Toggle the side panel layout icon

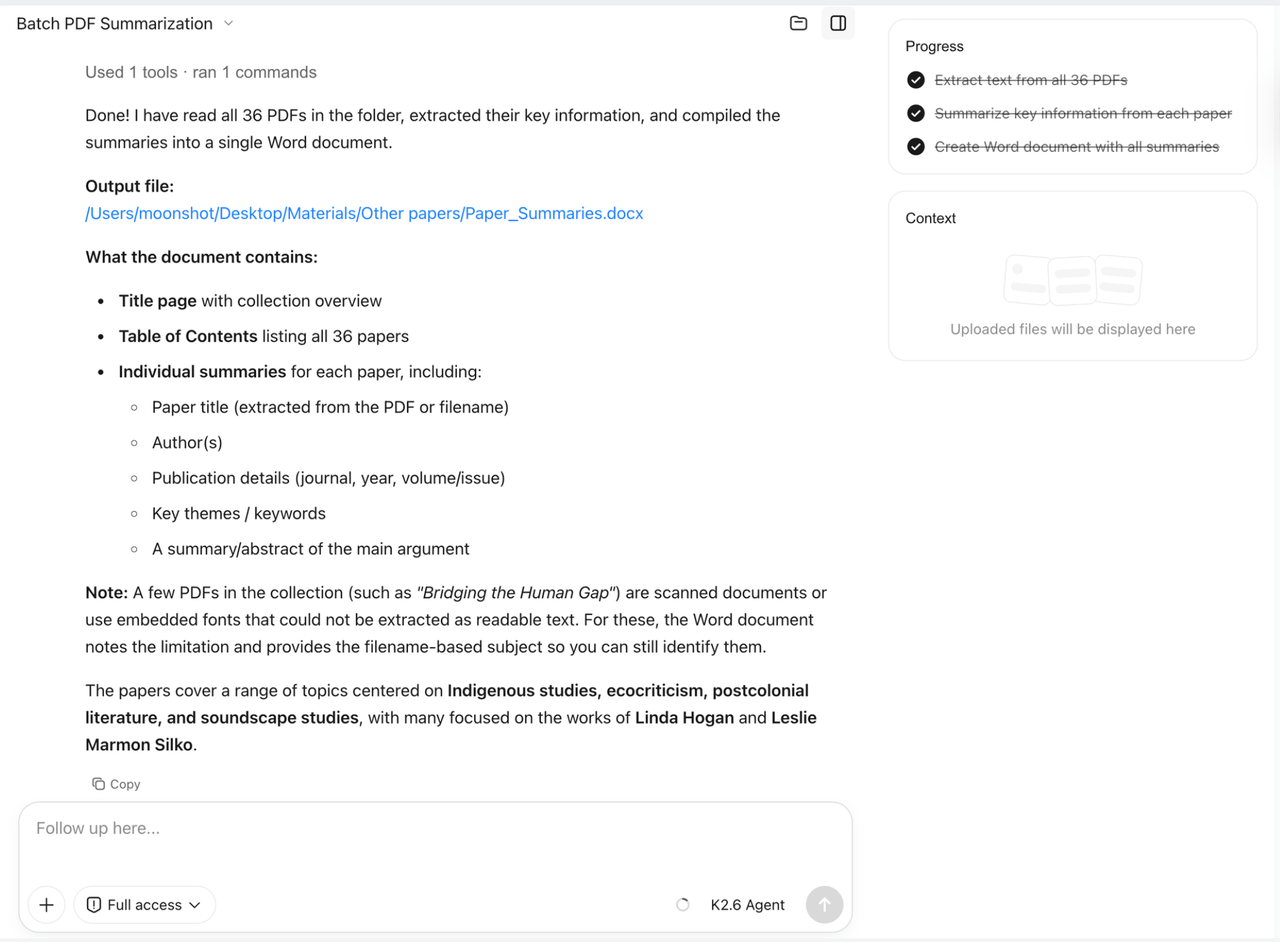point(838,23)
